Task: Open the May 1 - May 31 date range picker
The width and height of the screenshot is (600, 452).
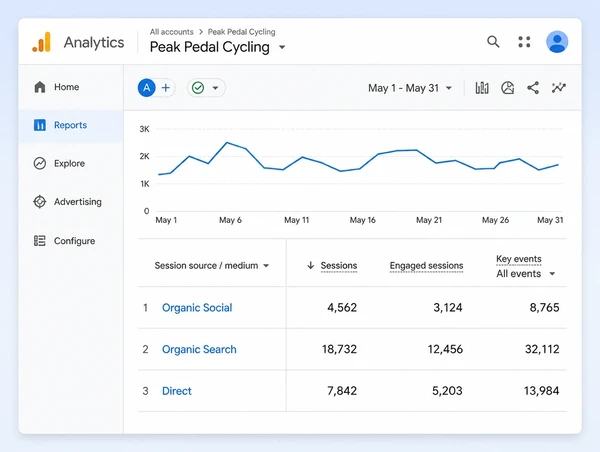Action: (x=410, y=88)
